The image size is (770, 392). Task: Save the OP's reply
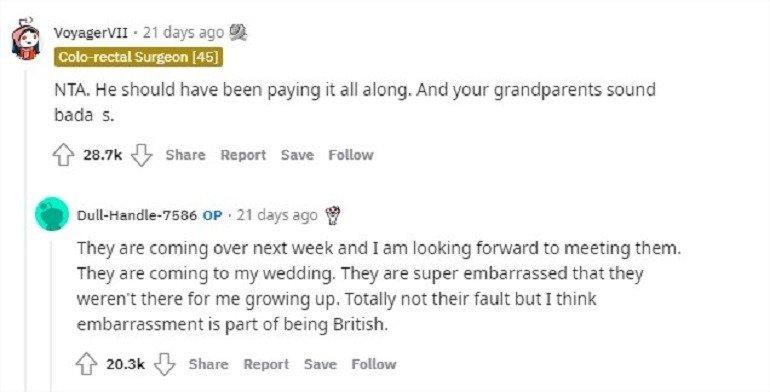[320, 364]
